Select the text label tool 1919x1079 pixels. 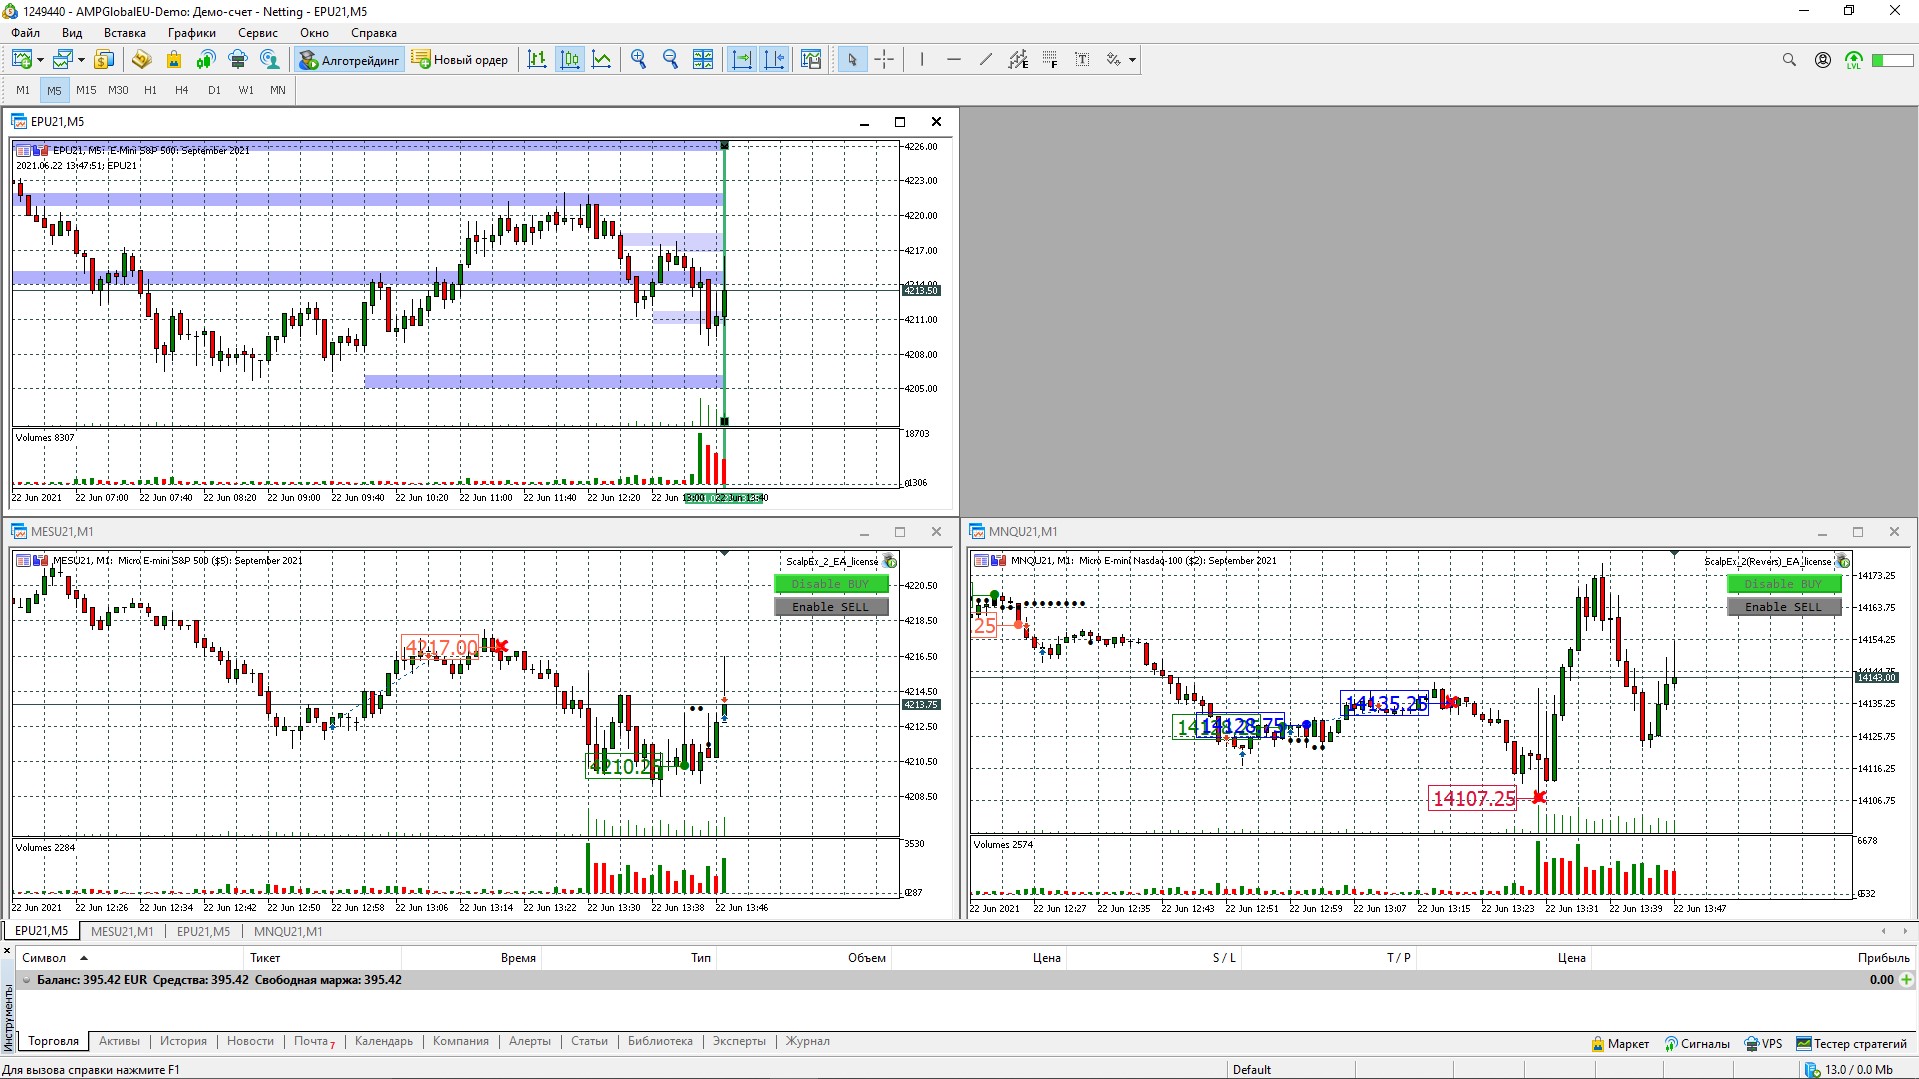click(1082, 60)
